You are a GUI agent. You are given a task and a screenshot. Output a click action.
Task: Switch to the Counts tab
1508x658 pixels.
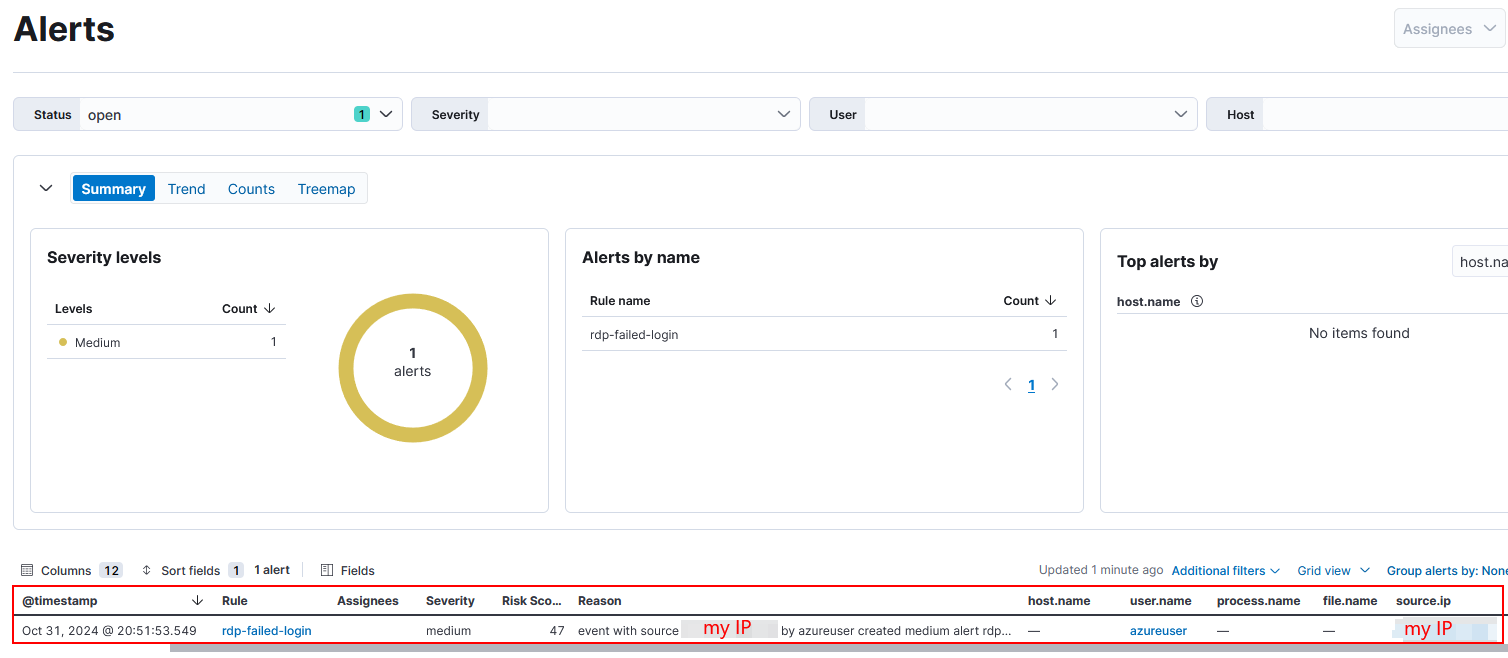coord(251,188)
